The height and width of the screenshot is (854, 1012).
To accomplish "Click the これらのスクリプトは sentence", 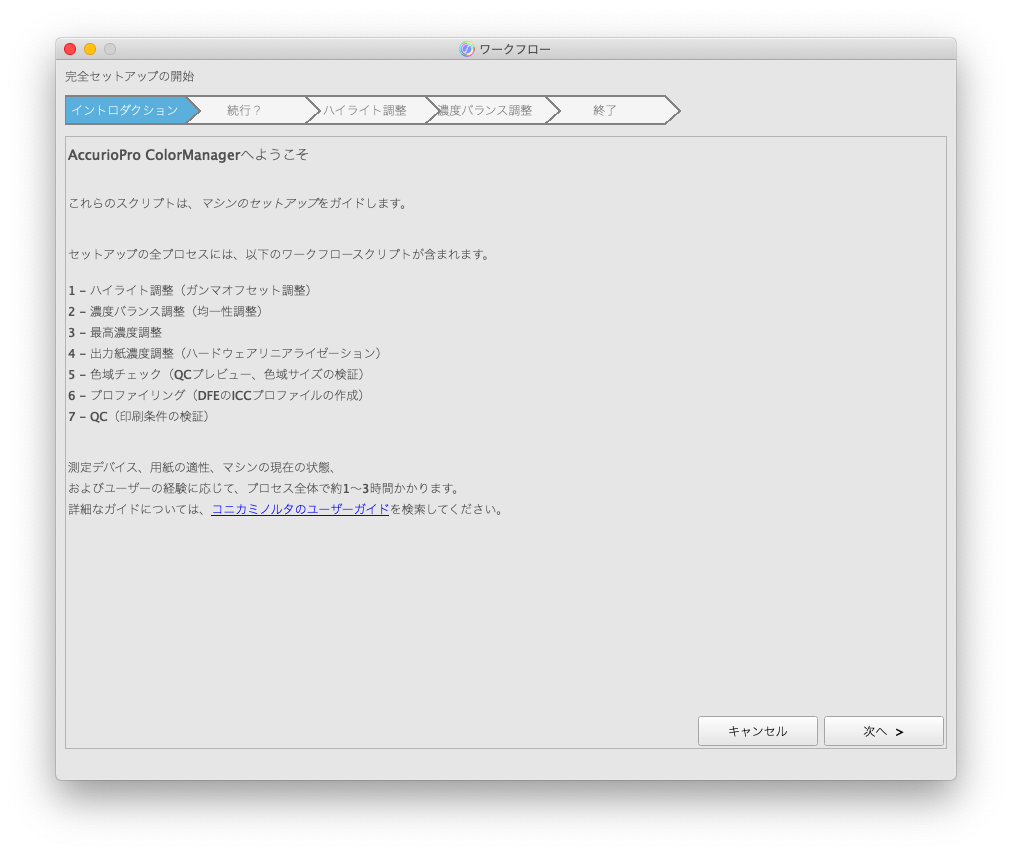I will (x=239, y=203).
